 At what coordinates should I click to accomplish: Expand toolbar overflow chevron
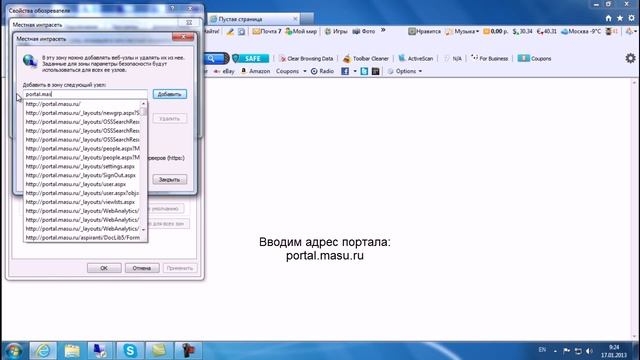tap(383, 30)
